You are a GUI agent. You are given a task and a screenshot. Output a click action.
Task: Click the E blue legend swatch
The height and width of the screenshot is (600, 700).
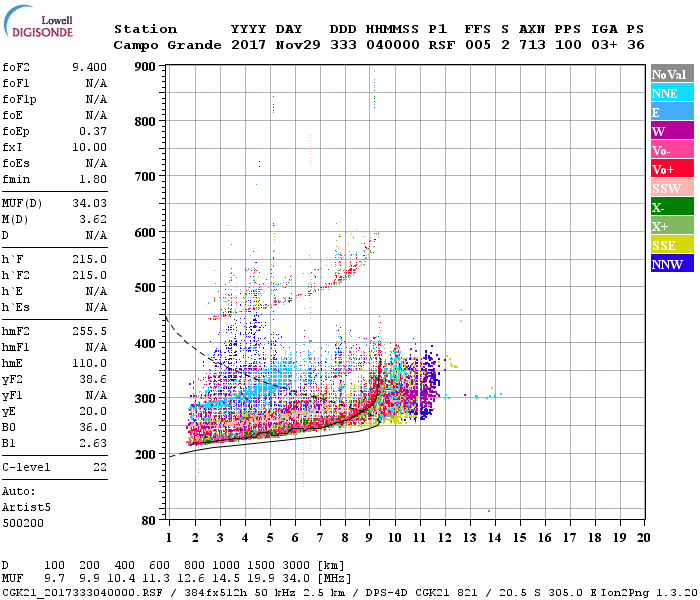[x=672, y=112]
